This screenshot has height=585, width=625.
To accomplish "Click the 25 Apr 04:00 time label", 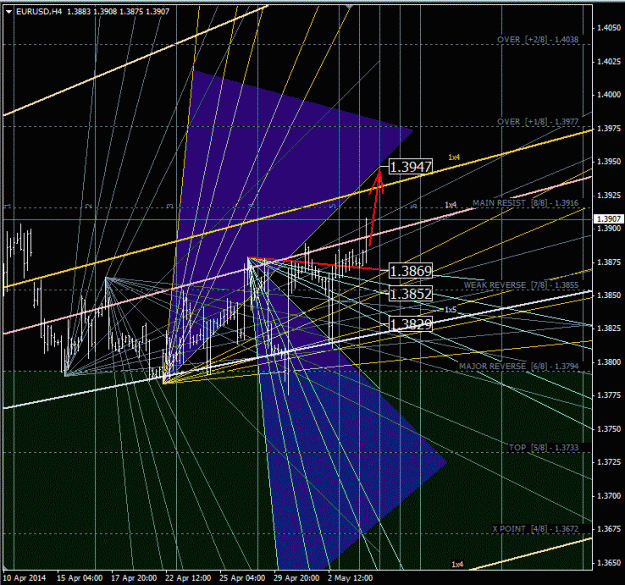I will 242,578.
